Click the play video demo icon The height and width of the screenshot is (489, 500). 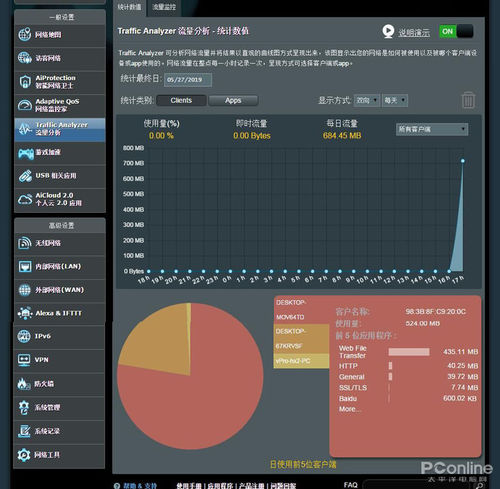pyautogui.click(x=388, y=32)
